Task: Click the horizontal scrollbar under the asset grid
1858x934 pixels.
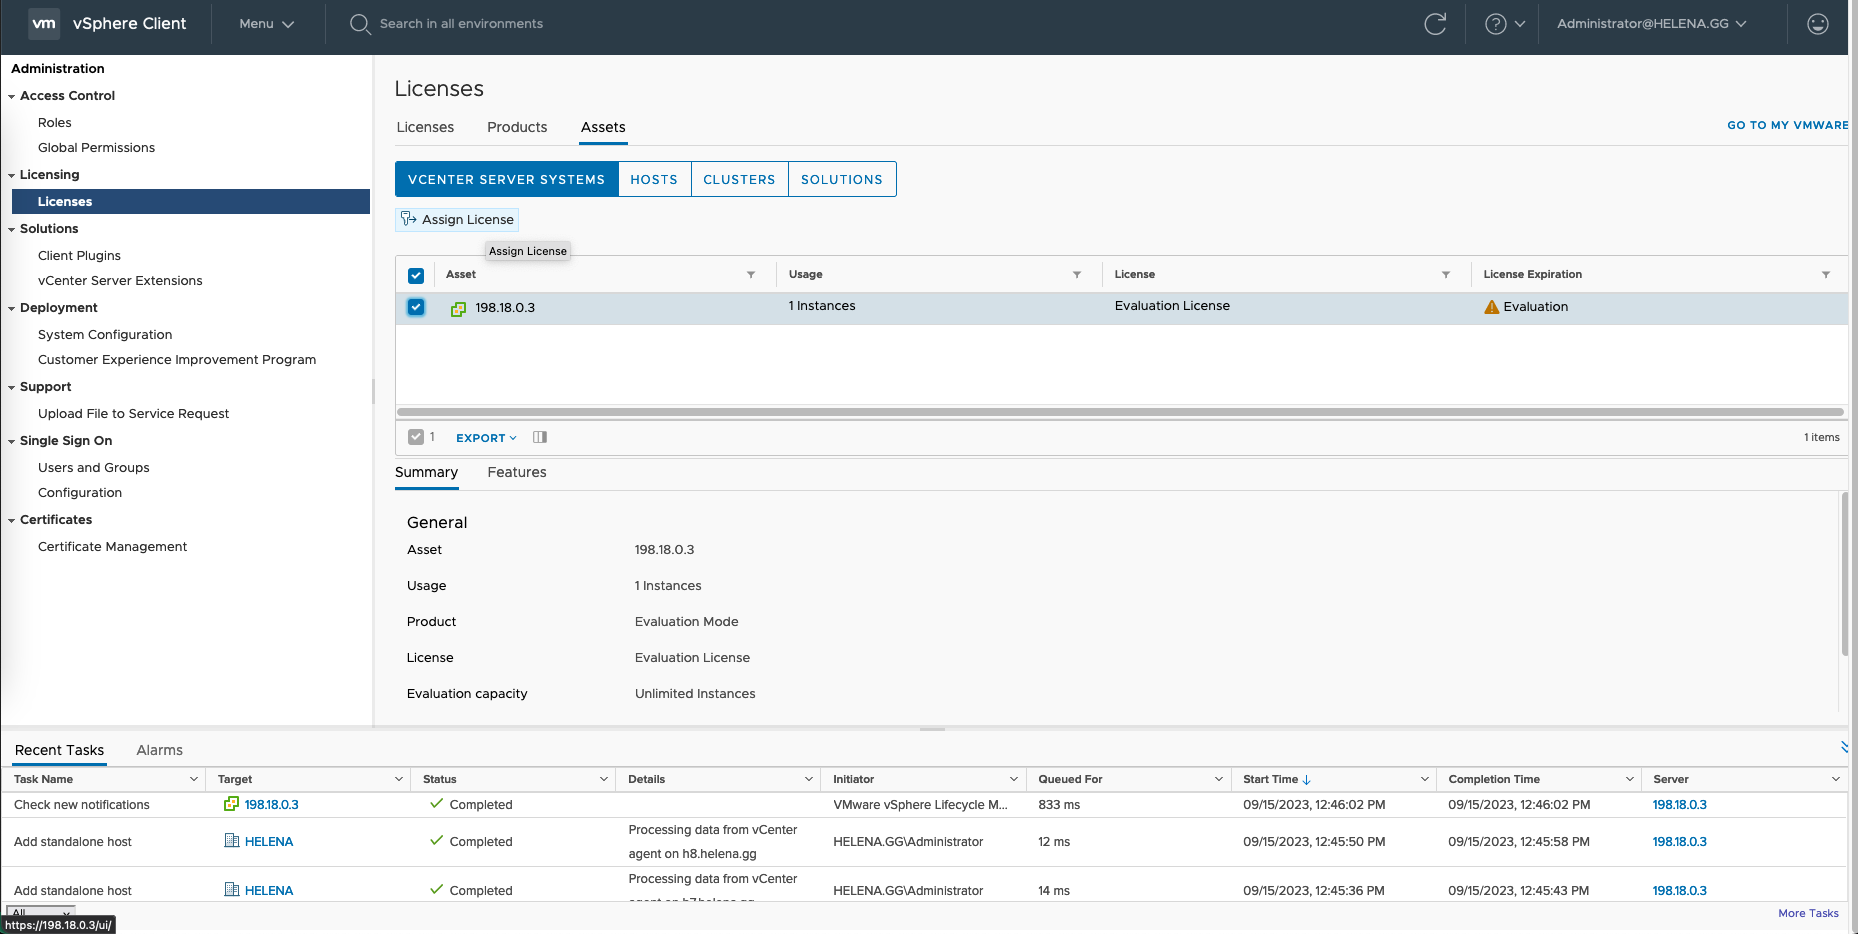Action: [x=1120, y=412]
